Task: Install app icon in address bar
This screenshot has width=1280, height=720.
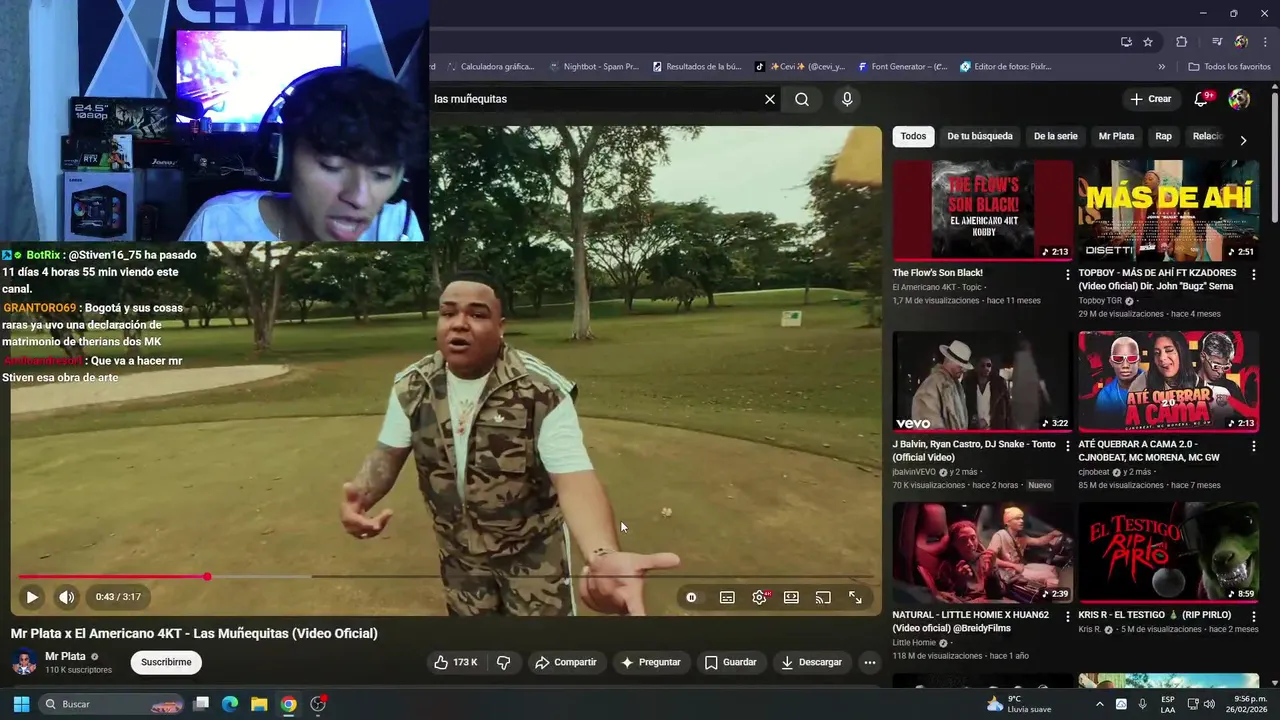Action: point(1126,42)
